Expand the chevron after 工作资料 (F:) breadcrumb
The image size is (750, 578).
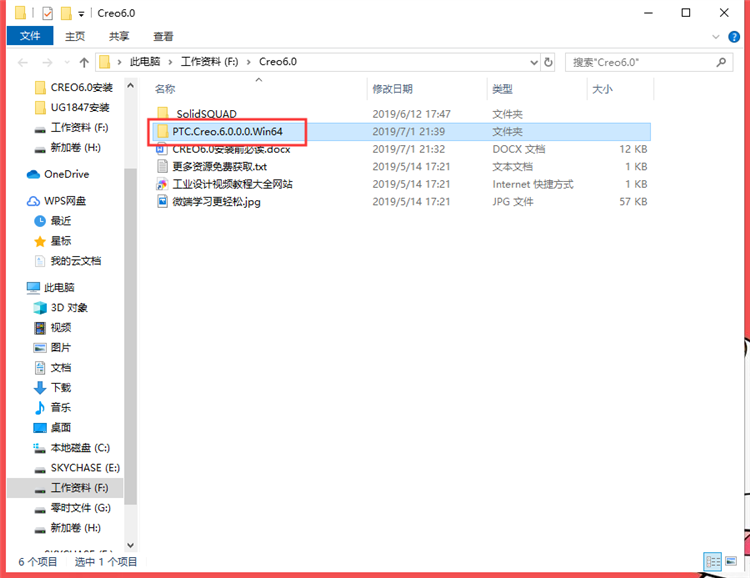(248, 62)
